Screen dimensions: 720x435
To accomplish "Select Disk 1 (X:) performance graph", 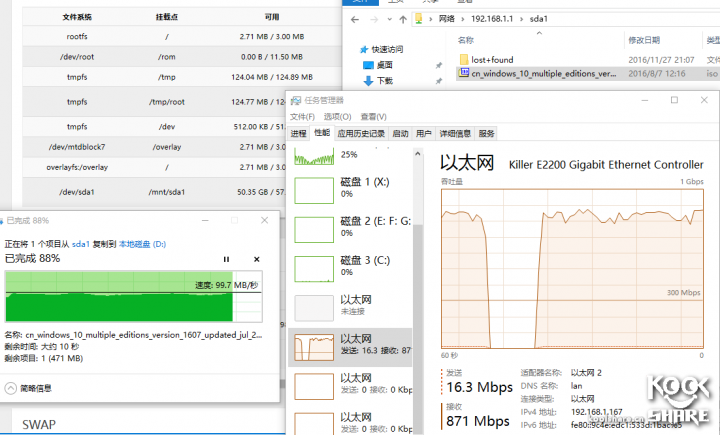I will click(x=314, y=190).
